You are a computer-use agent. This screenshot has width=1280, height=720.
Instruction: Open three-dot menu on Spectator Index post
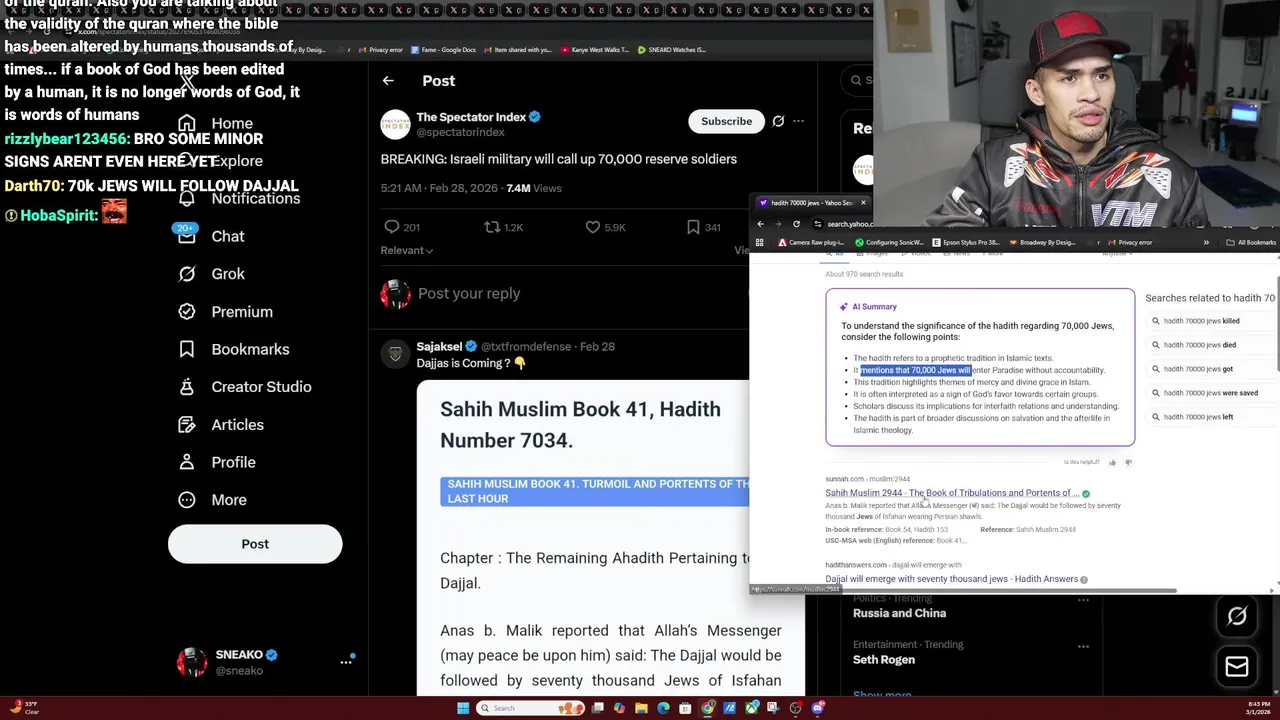click(798, 121)
